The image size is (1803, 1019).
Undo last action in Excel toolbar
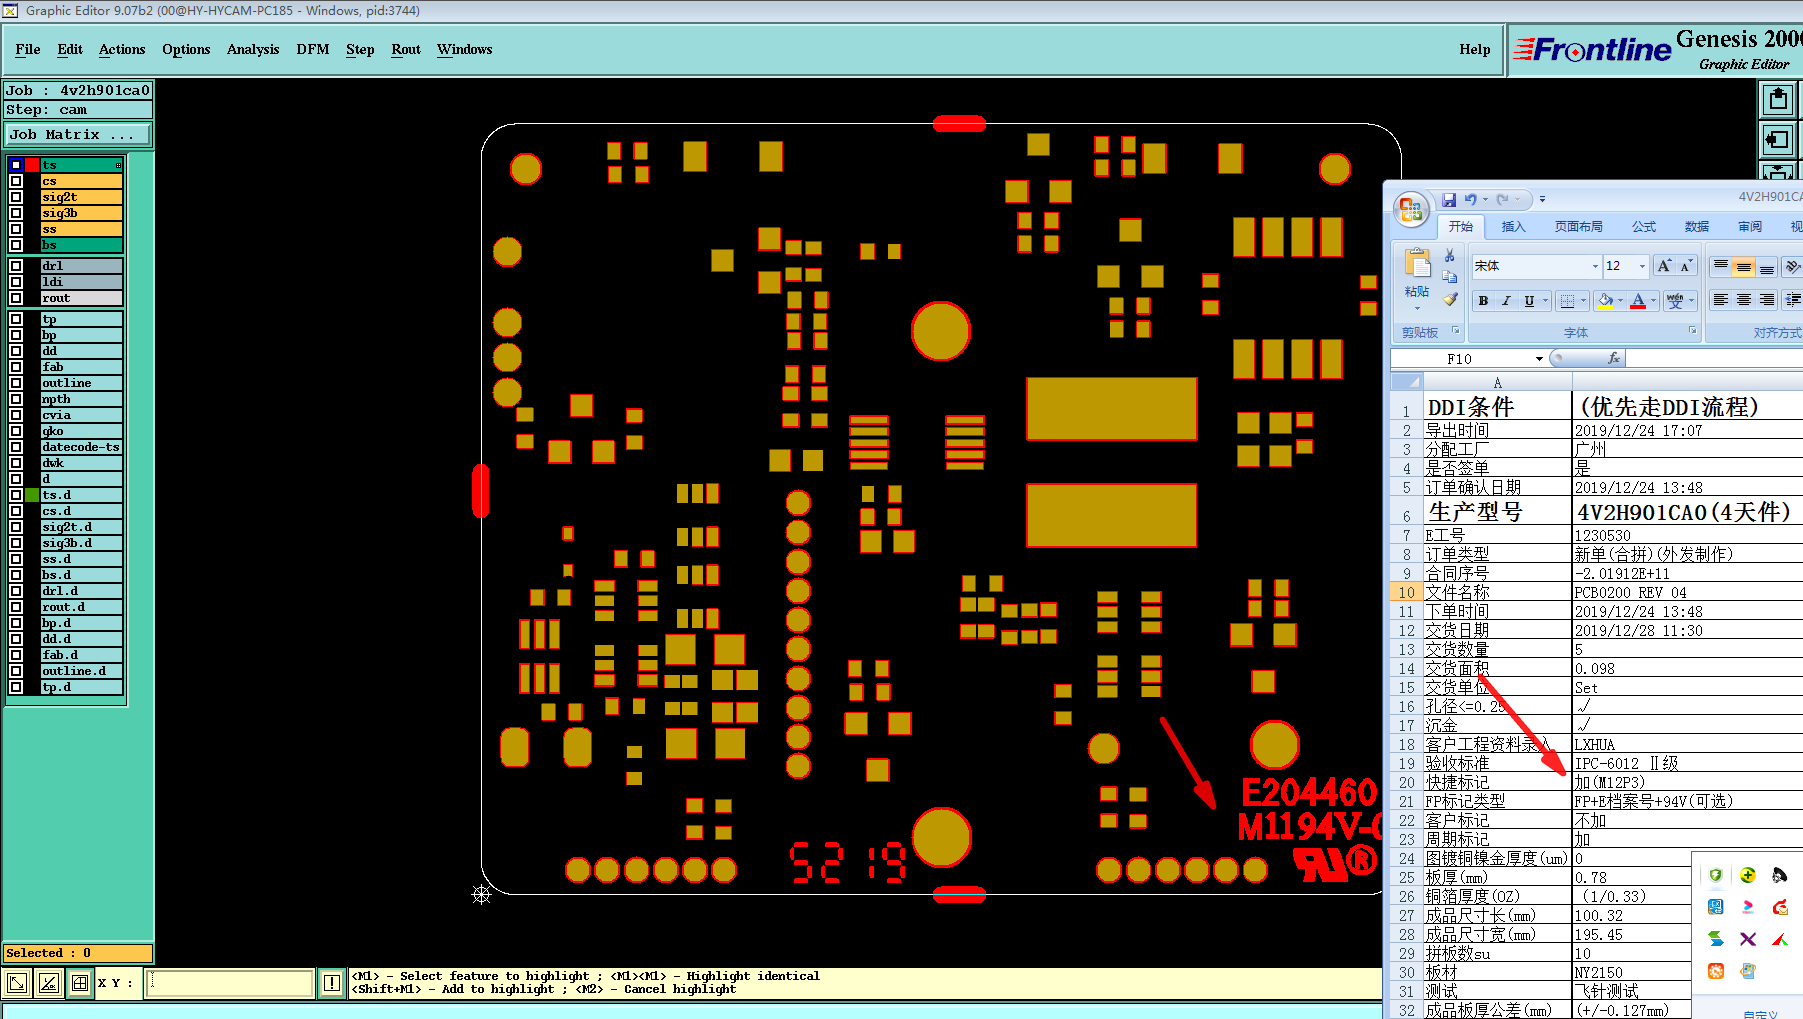(x=1470, y=200)
